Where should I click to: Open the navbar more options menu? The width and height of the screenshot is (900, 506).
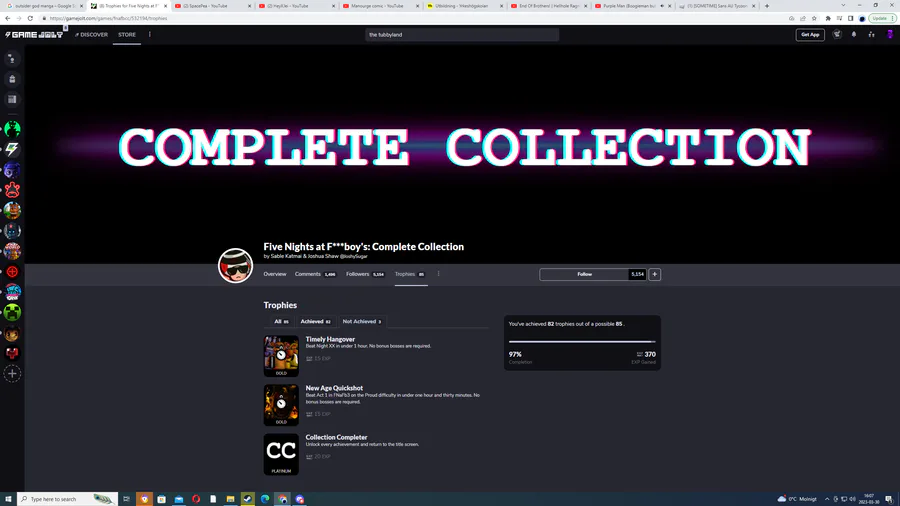[x=150, y=34]
